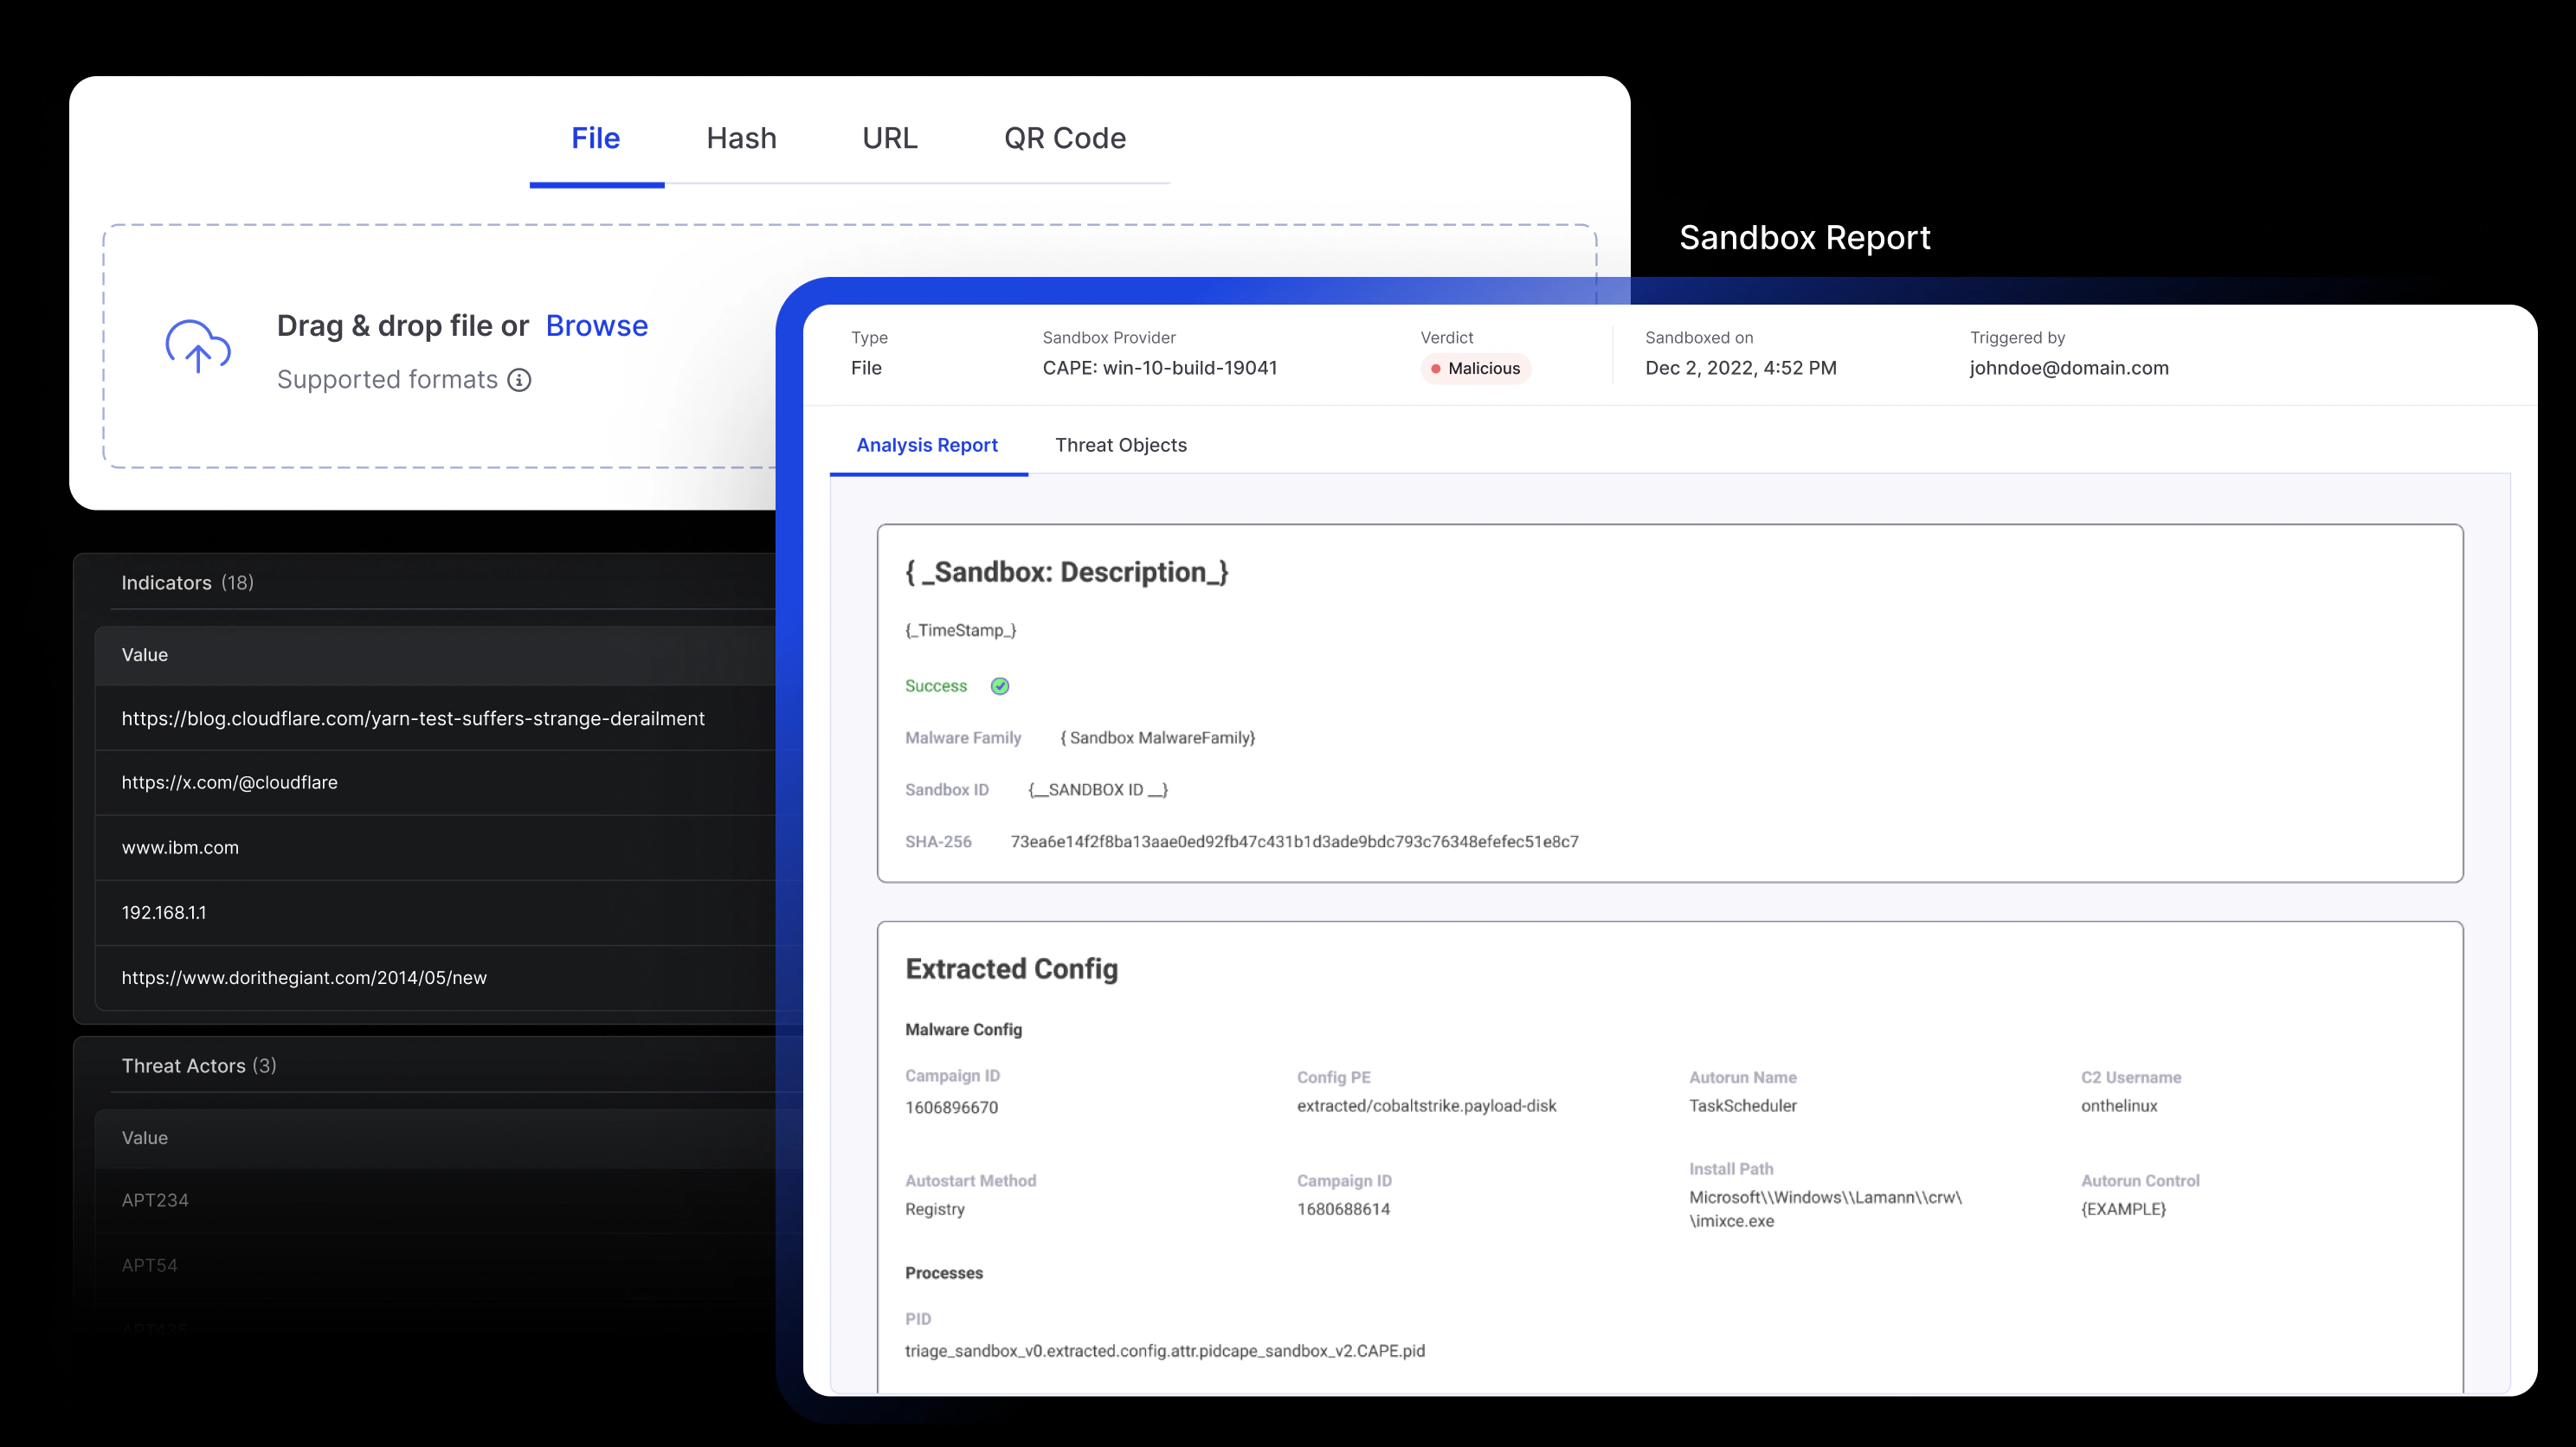2576x1447 pixels.
Task: Open the QR Code tab
Action: [1064, 138]
